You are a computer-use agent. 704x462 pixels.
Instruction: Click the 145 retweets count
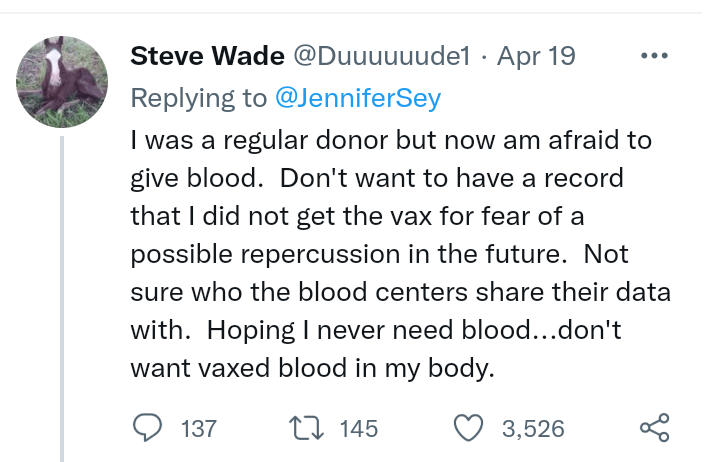coord(359,429)
